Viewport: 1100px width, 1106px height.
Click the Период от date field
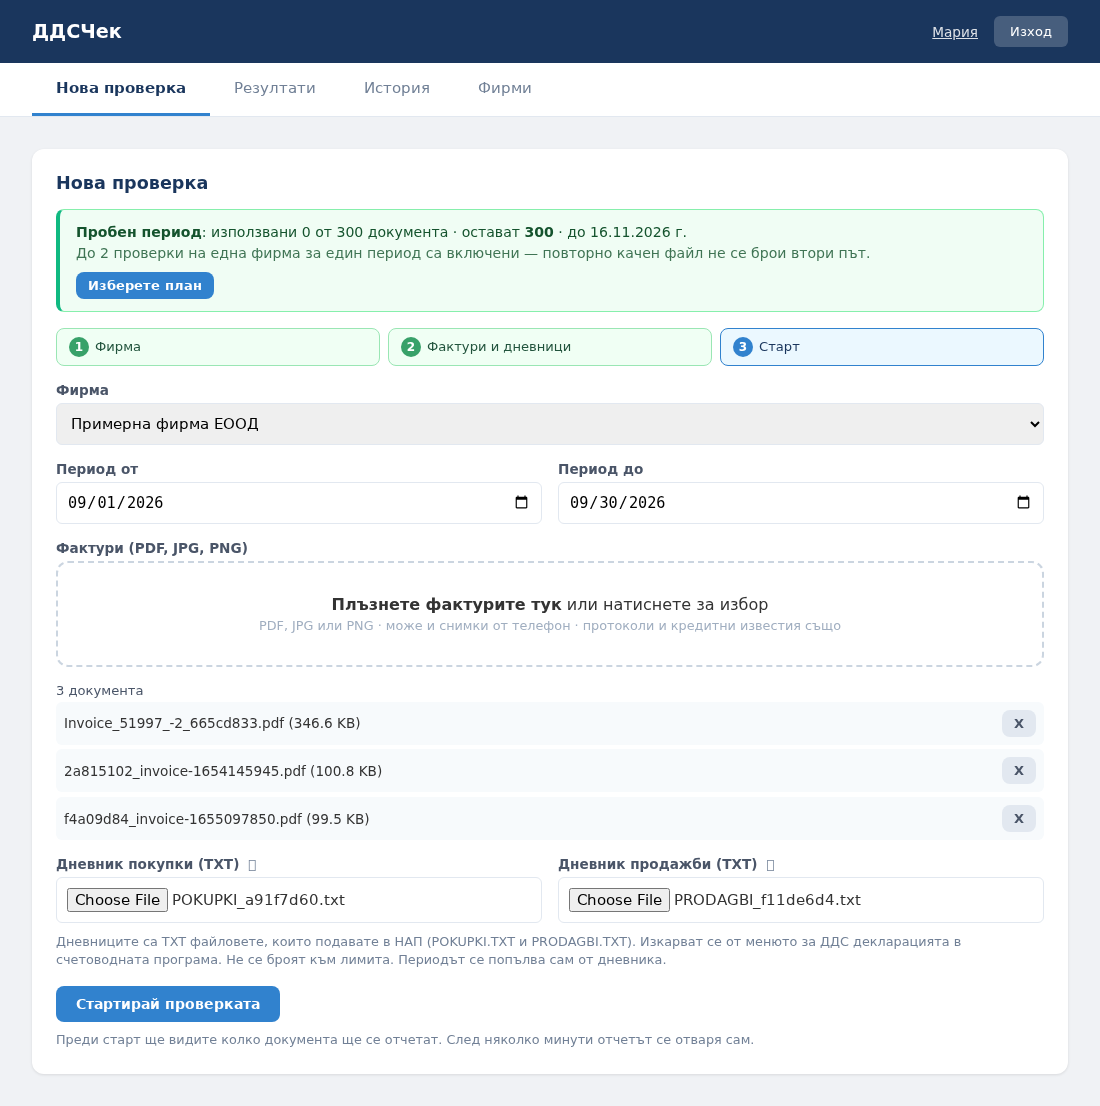click(x=298, y=503)
